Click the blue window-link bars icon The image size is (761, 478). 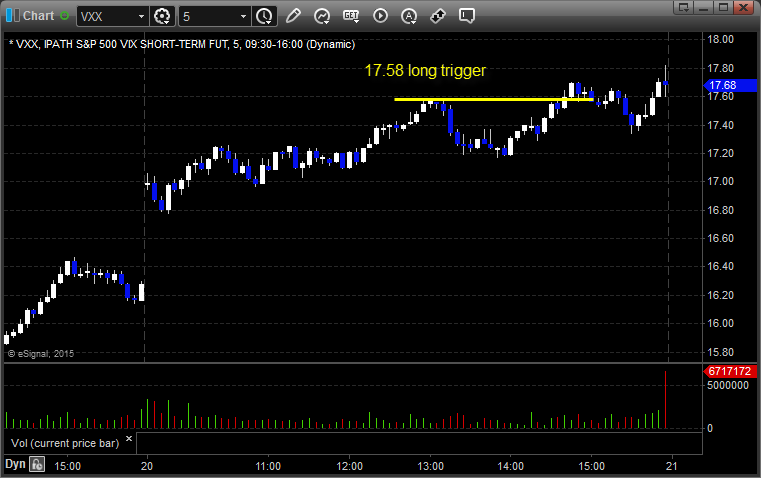point(13,16)
